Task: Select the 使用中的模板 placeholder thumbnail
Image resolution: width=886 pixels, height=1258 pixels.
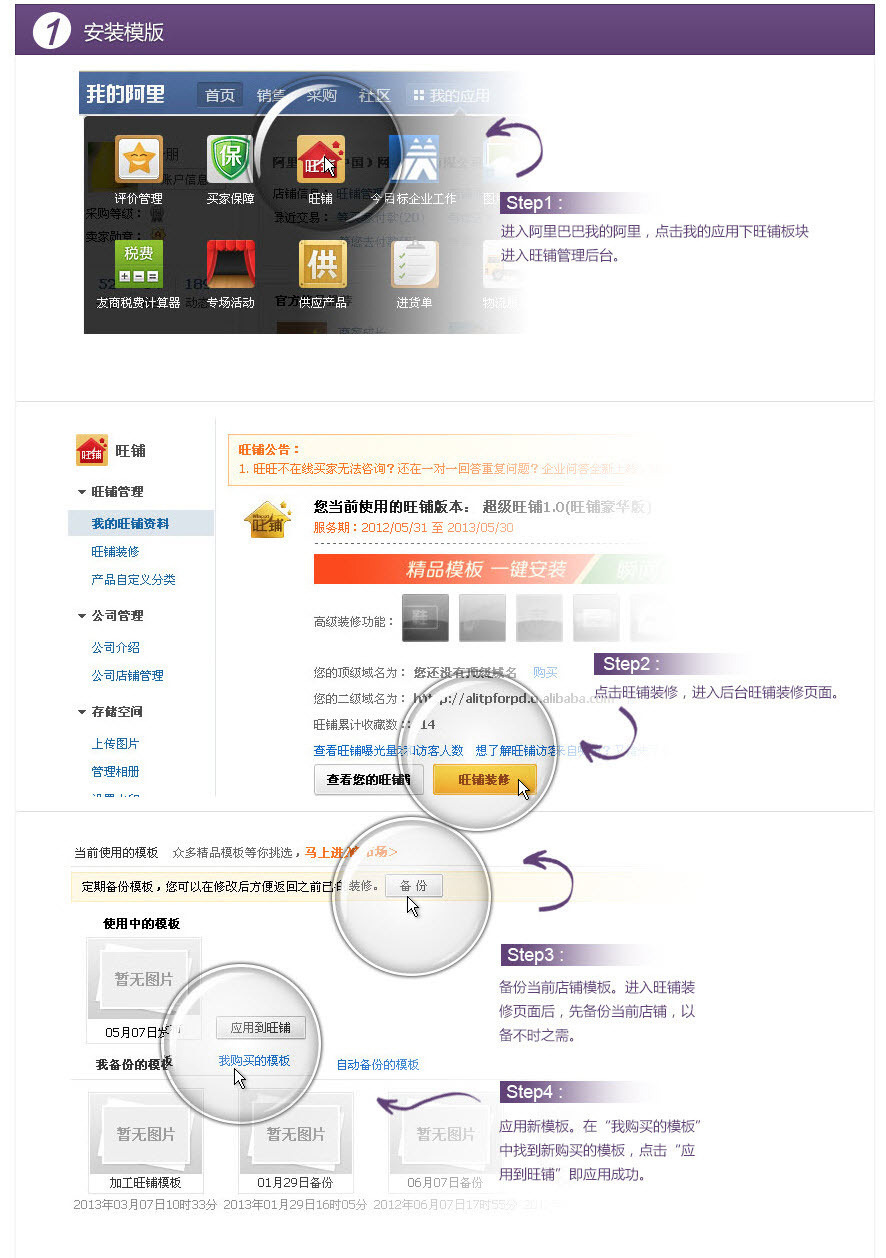Action: [x=144, y=979]
